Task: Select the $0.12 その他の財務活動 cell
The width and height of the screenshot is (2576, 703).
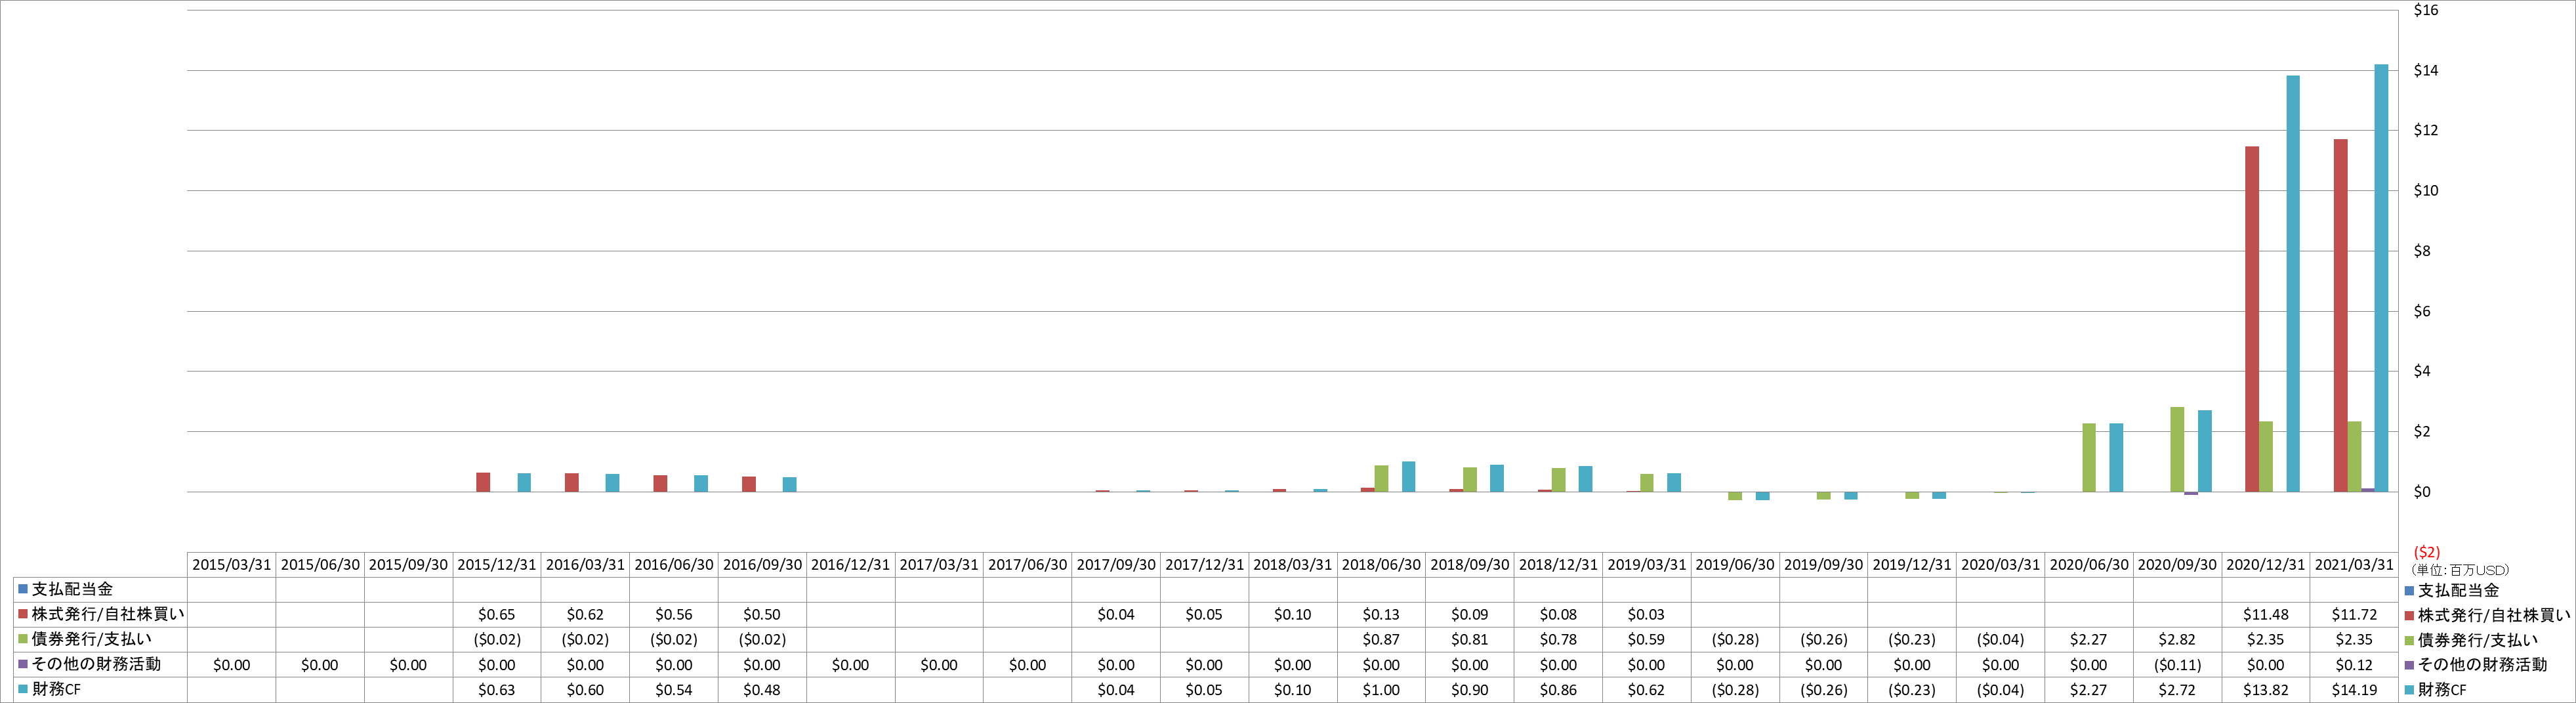Action: pos(2354,665)
